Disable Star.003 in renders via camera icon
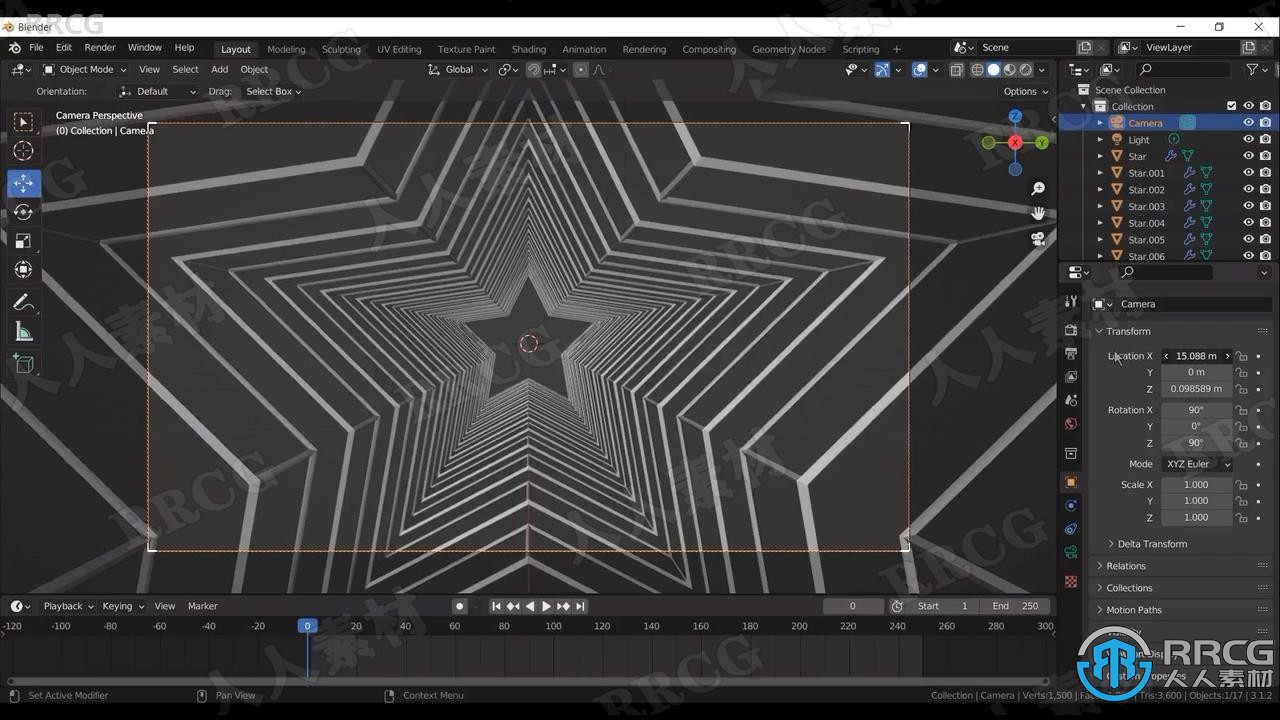The image size is (1280, 720). click(1265, 206)
